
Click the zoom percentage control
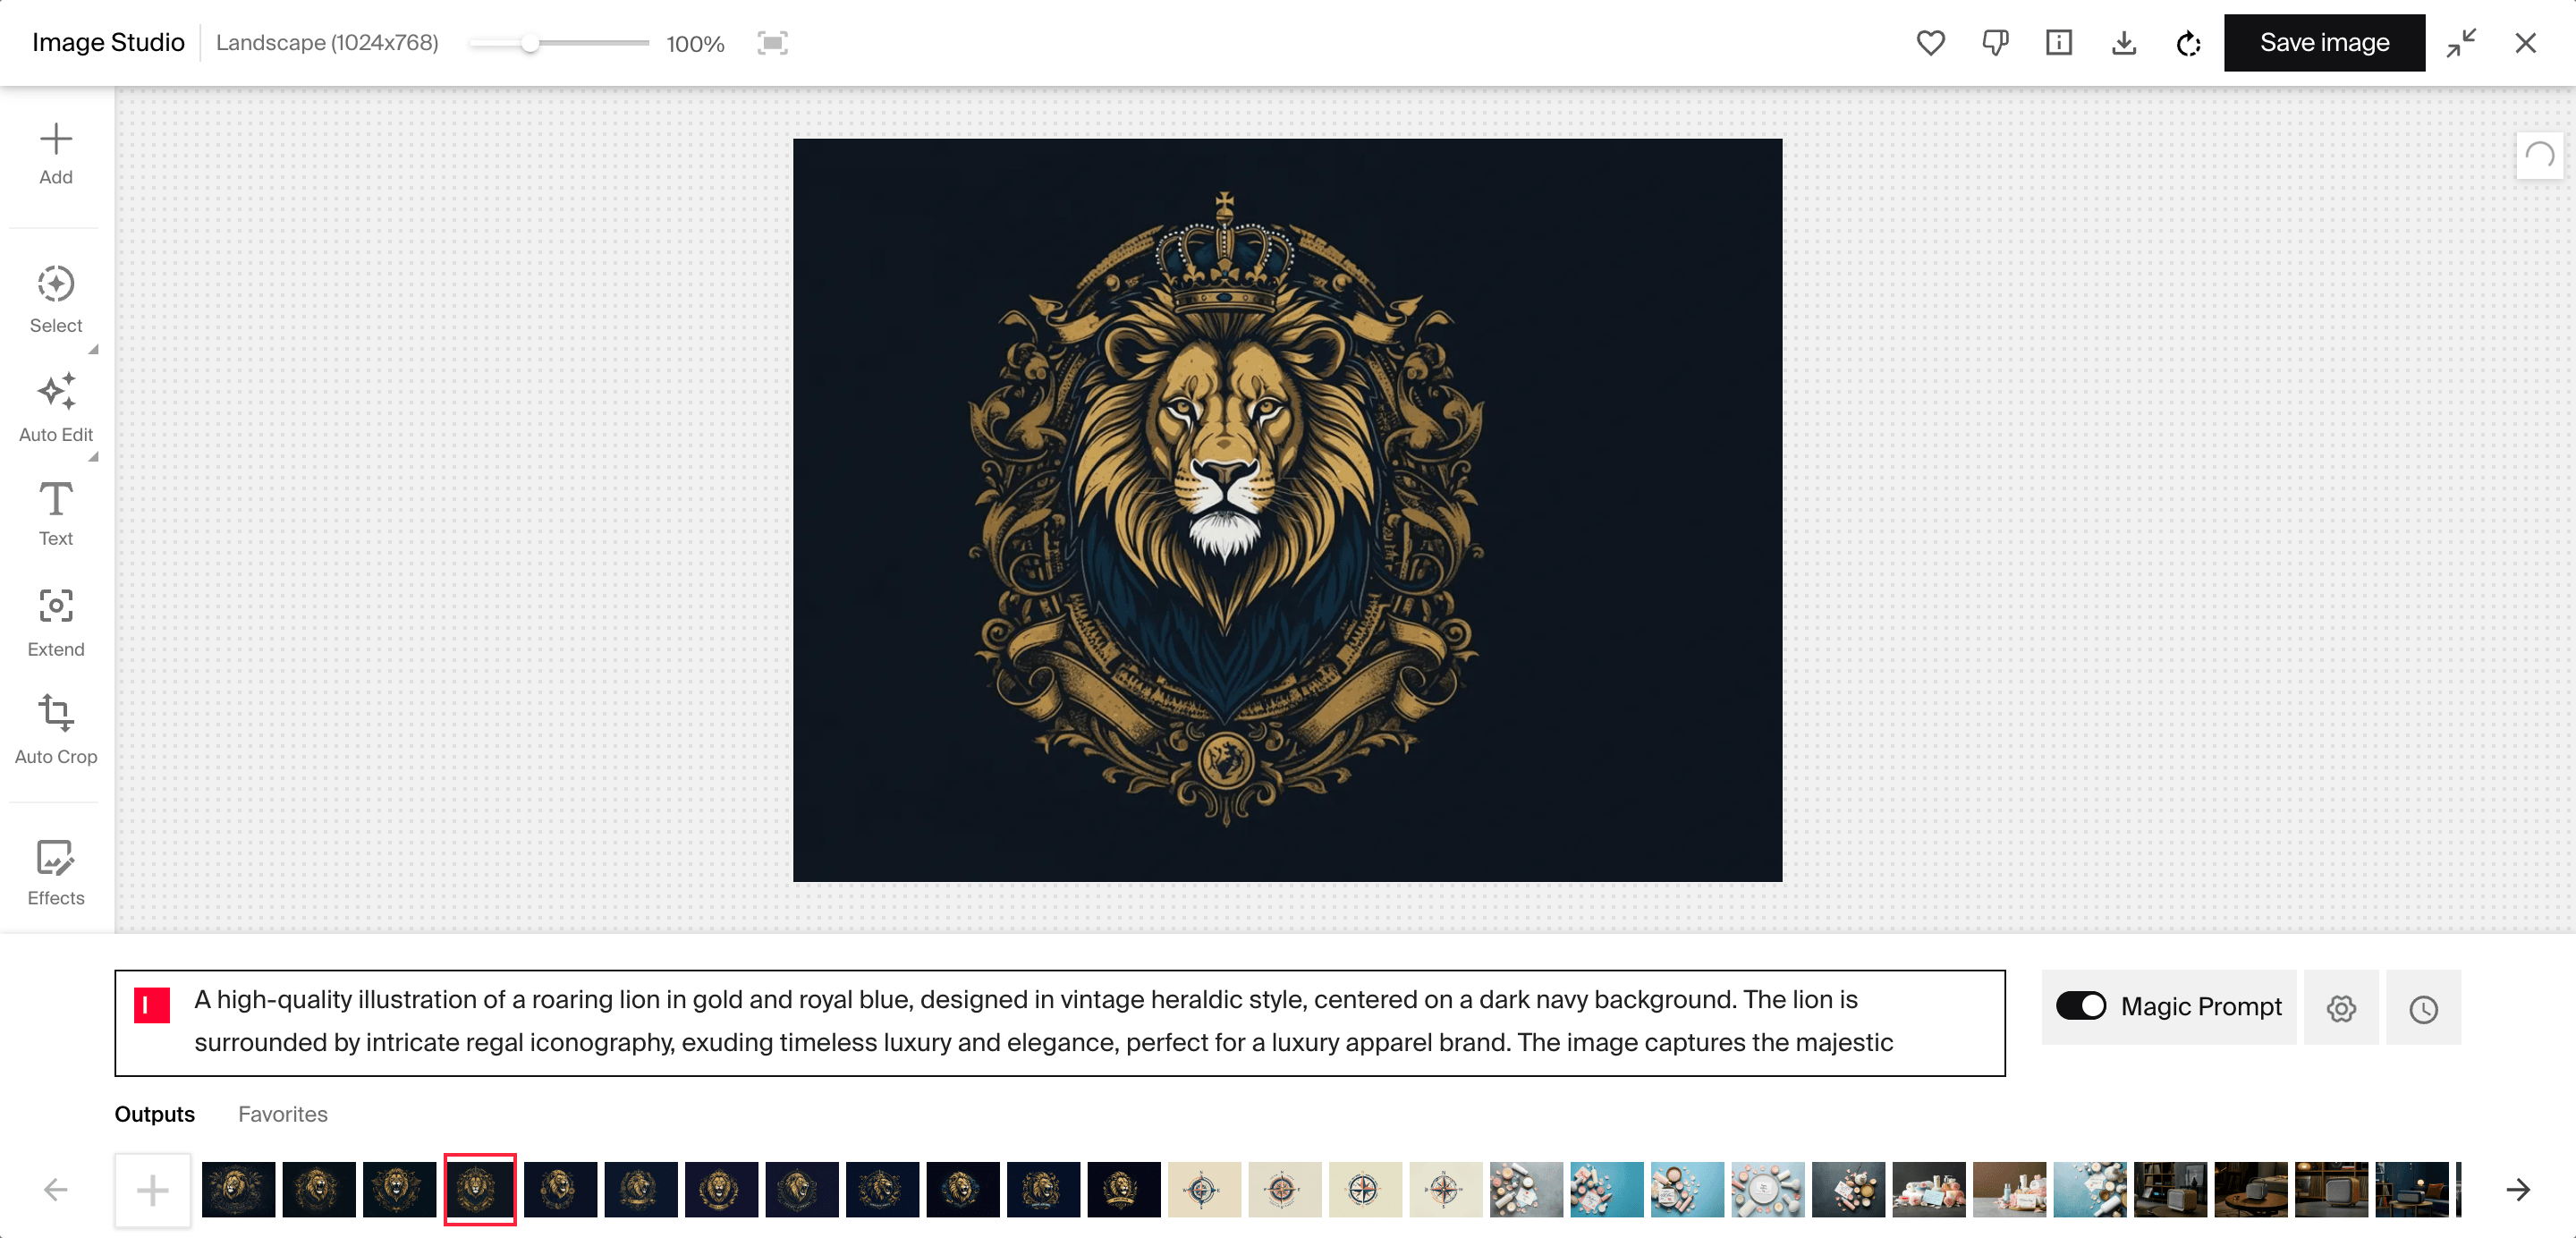(695, 43)
